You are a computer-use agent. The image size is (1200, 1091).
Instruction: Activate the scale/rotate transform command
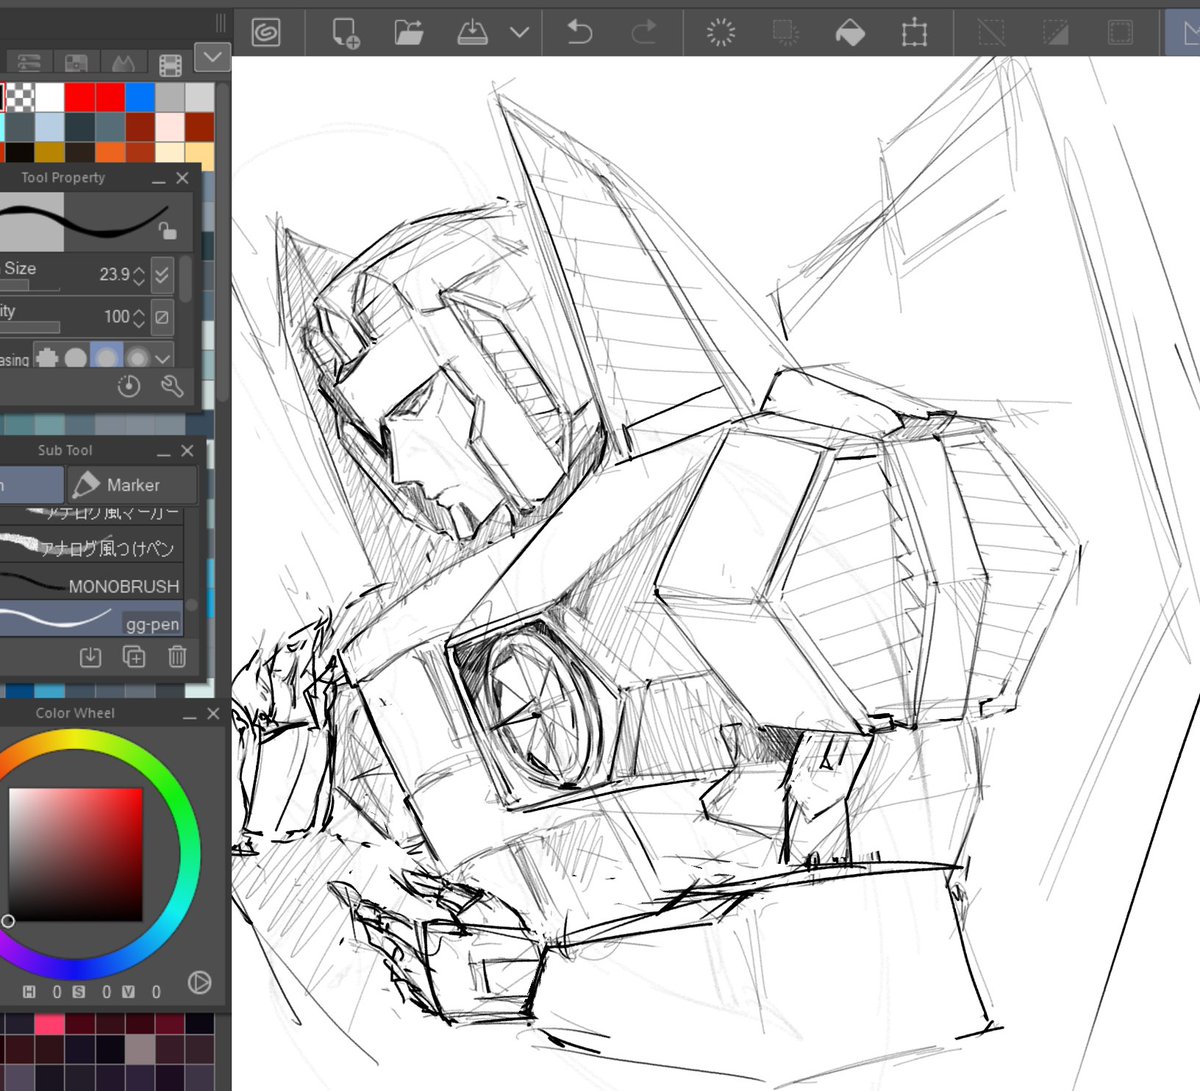point(914,33)
